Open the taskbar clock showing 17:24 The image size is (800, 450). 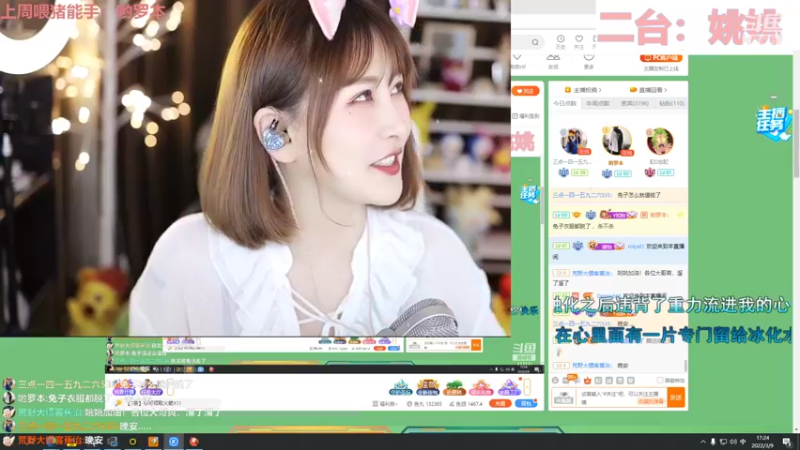click(x=763, y=441)
